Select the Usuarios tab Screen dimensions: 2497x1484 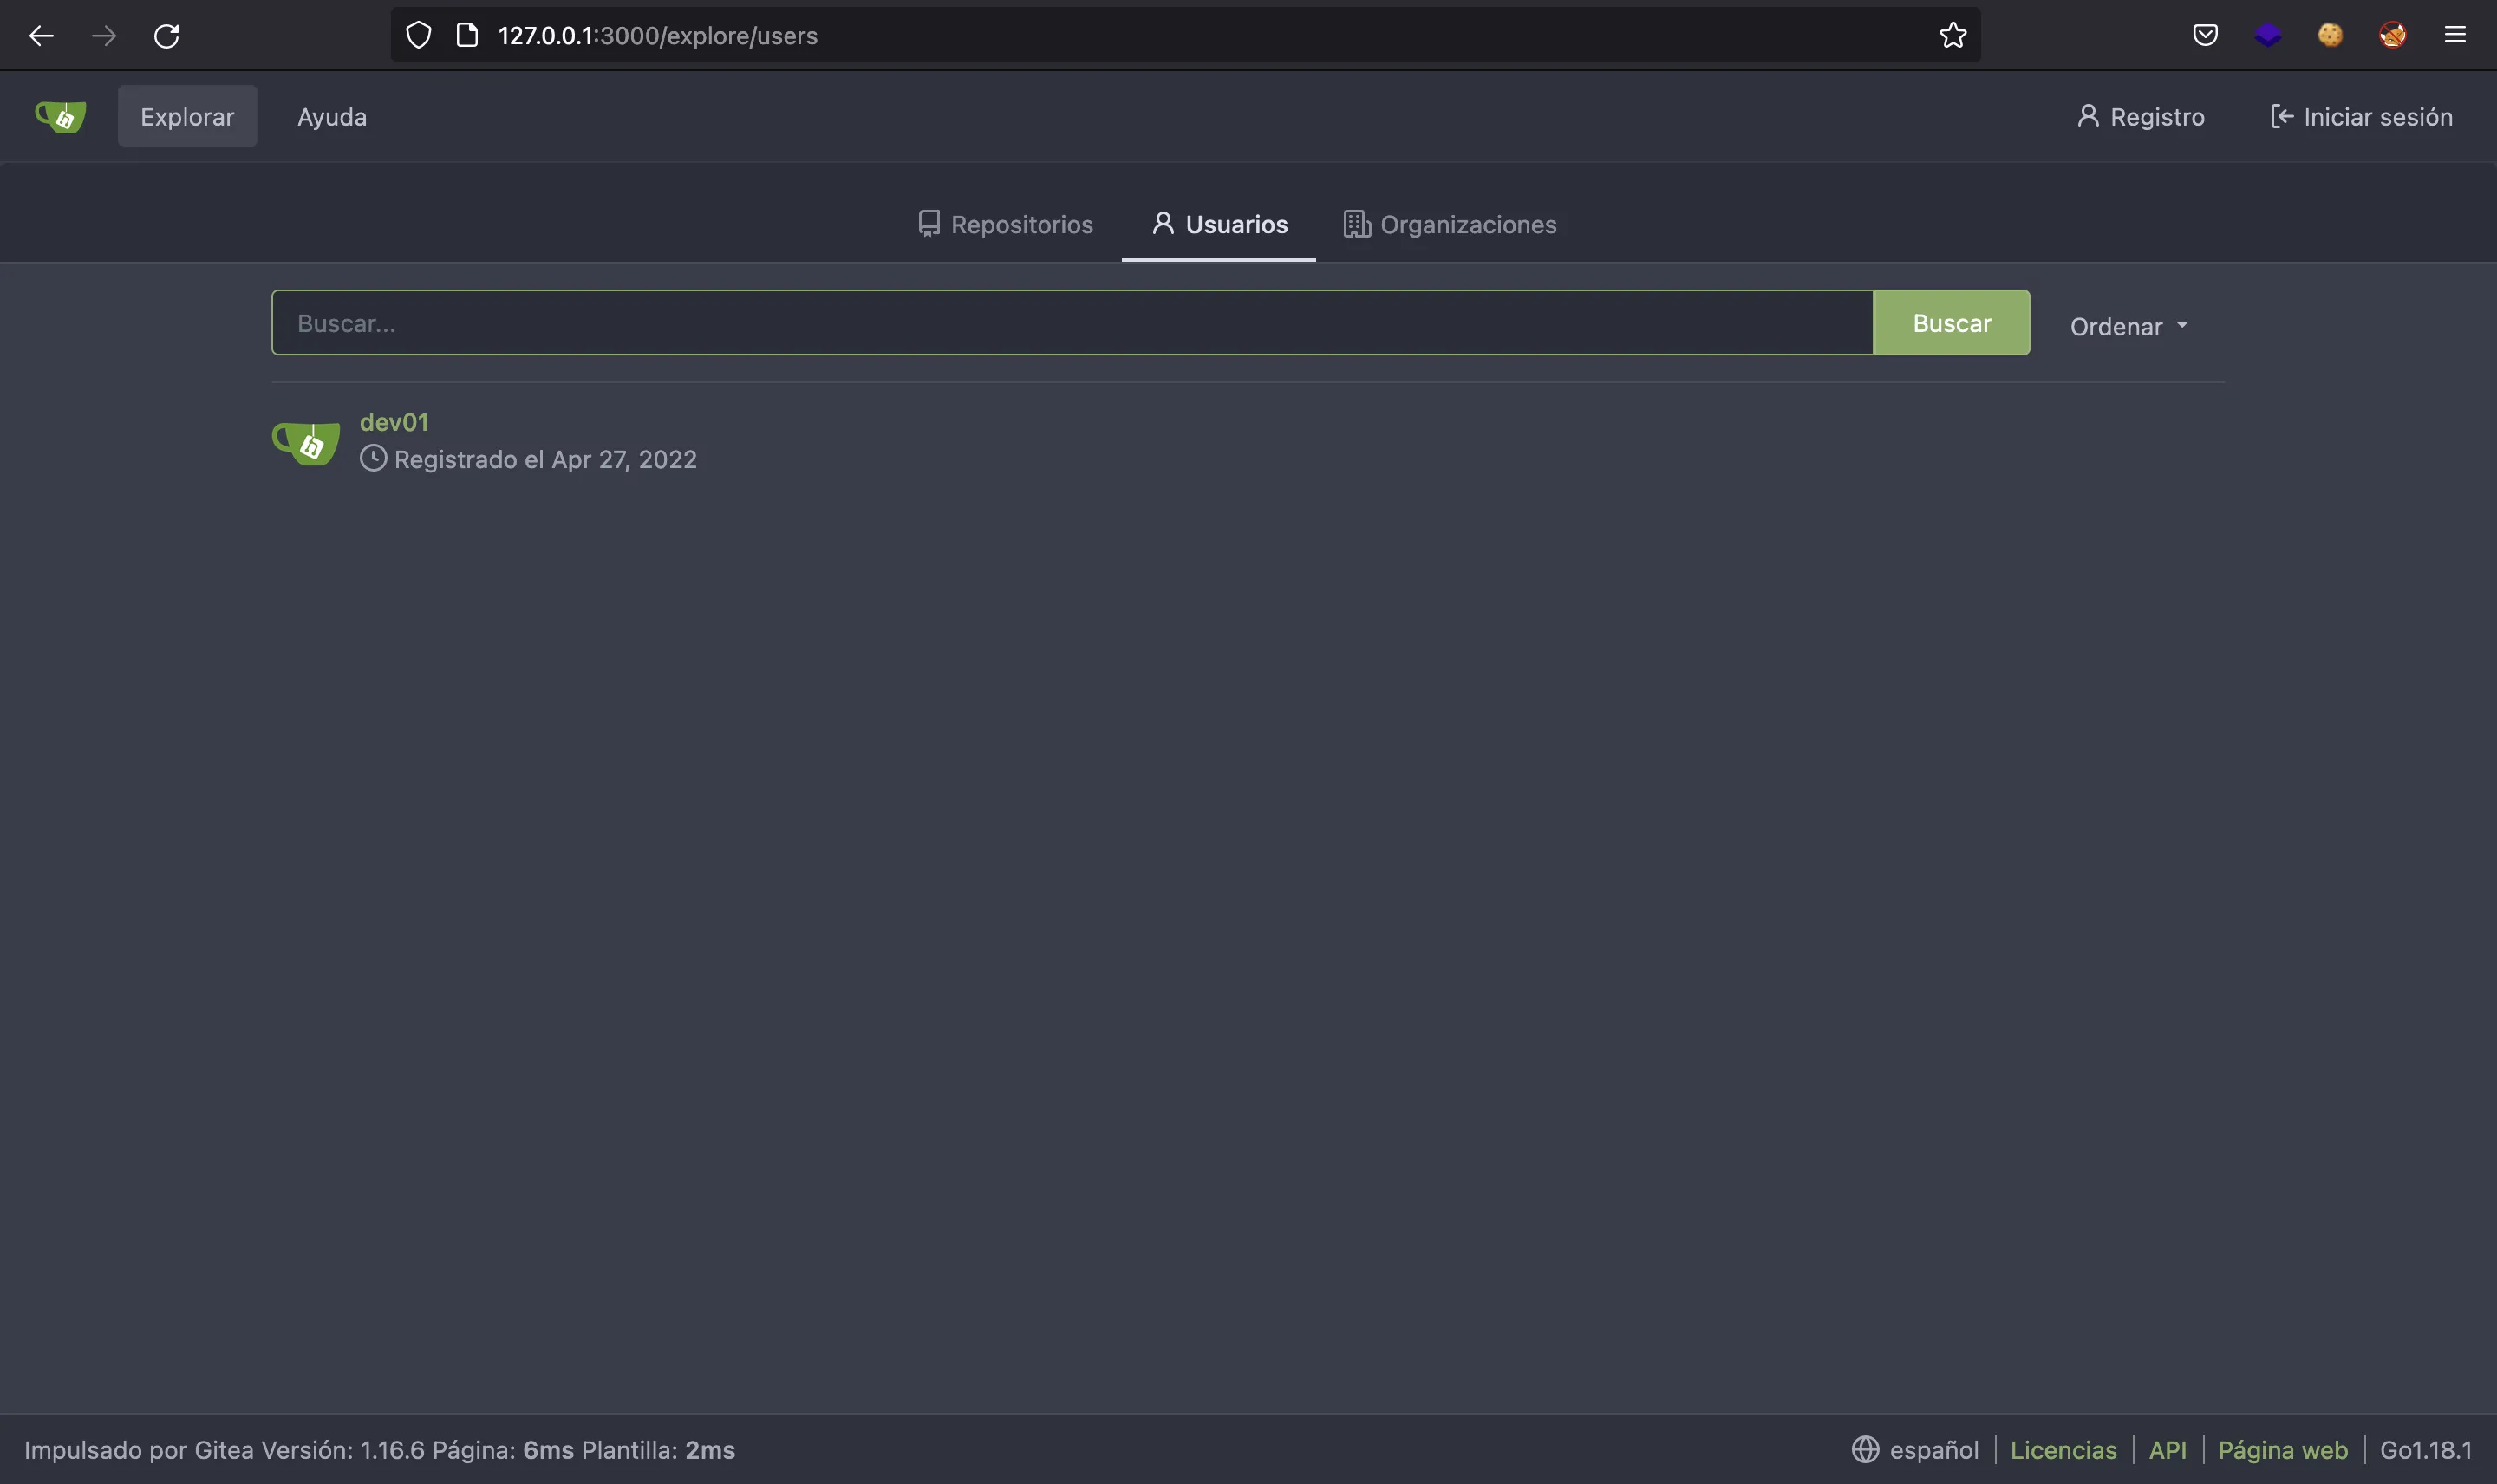coord(1219,224)
